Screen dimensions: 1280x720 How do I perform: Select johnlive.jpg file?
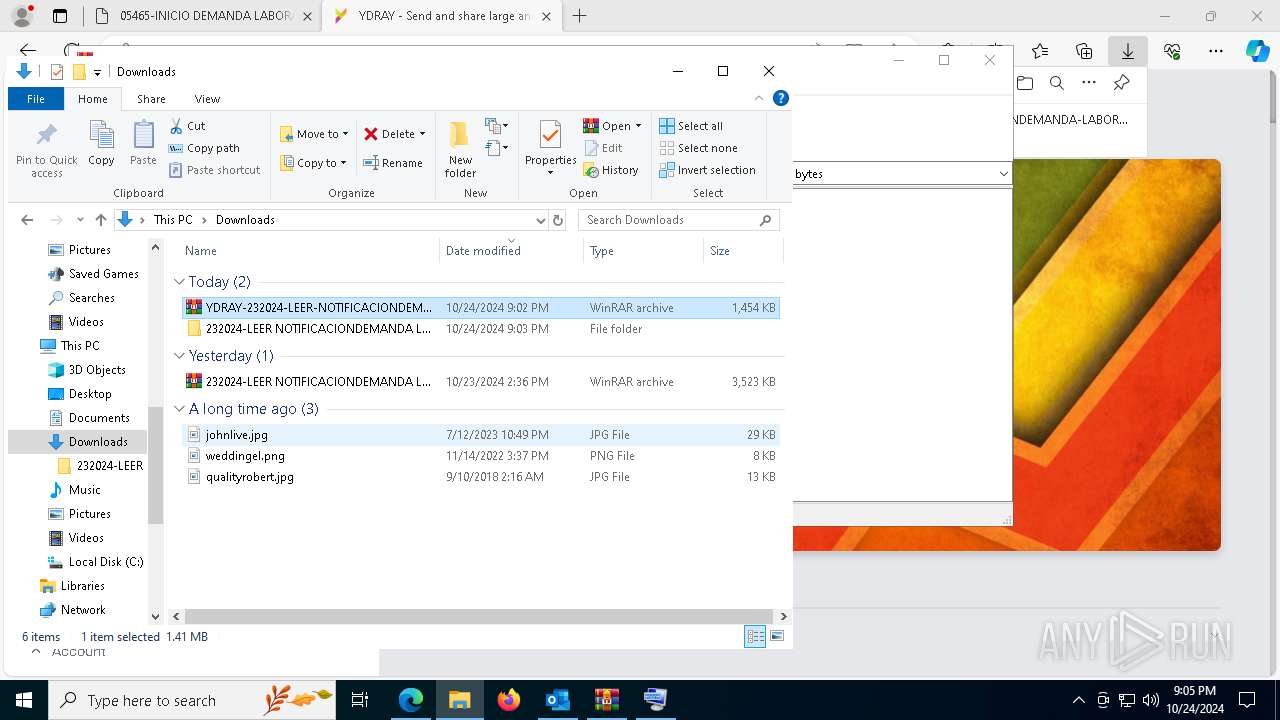click(481, 435)
